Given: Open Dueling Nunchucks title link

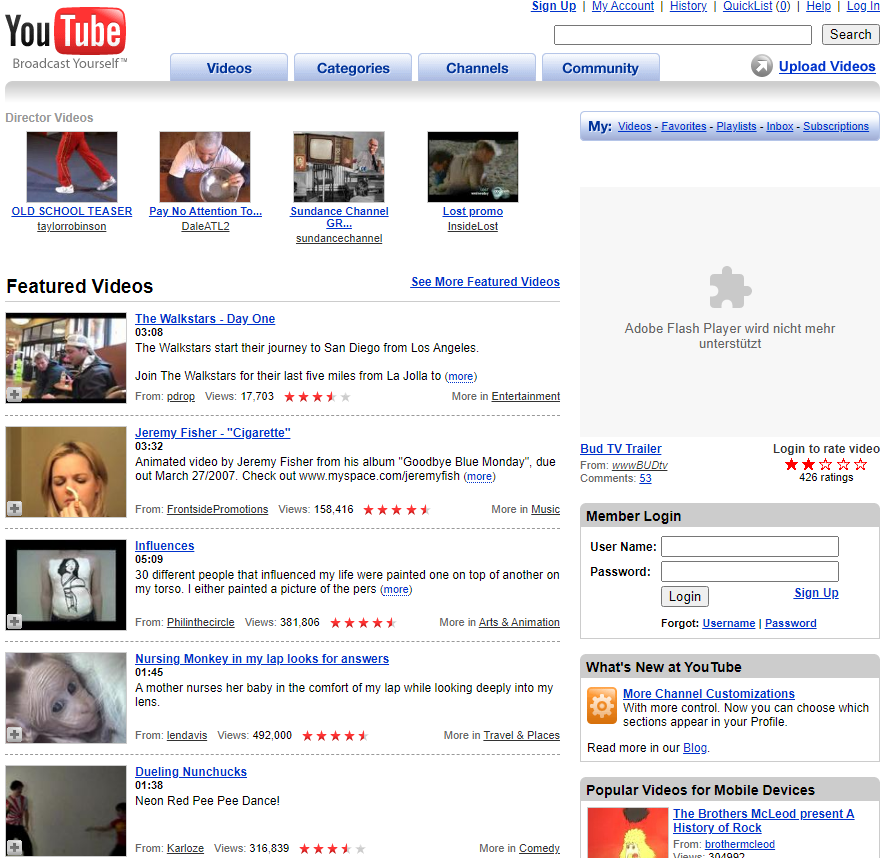Looking at the screenshot, I should tap(191, 772).
